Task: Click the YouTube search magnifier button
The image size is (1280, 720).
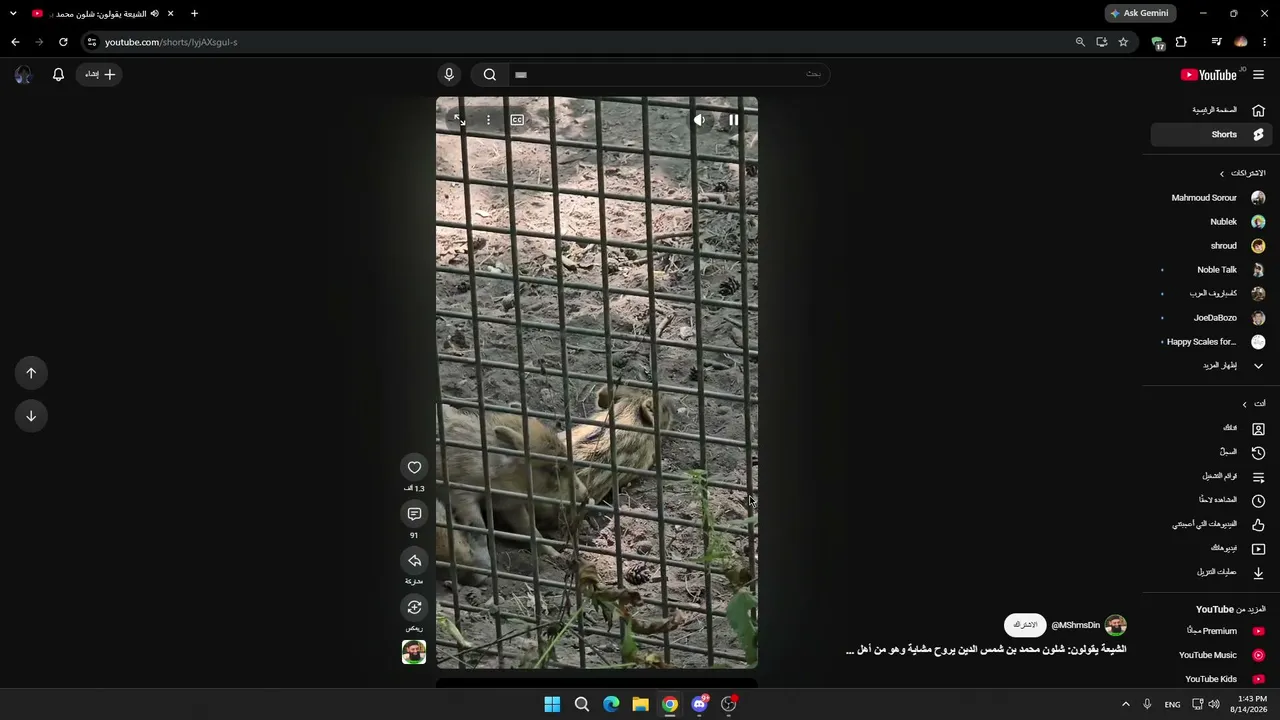Action: point(490,74)
